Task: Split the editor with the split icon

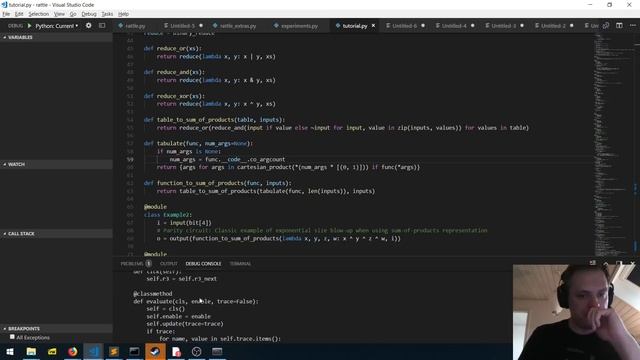Action: tap(619, 25)
